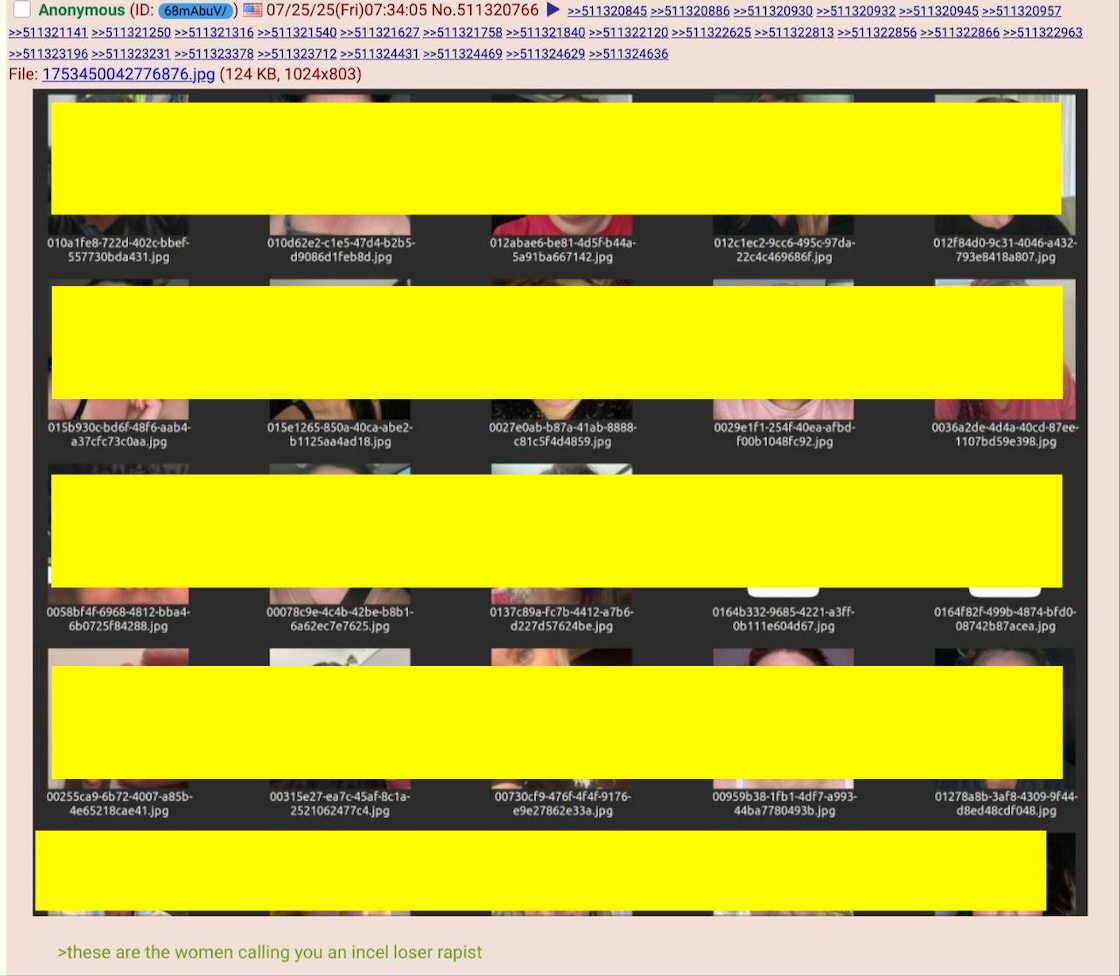Open backlink >>511323712
Screen dimensions: 1120x976
pos(297,54)
